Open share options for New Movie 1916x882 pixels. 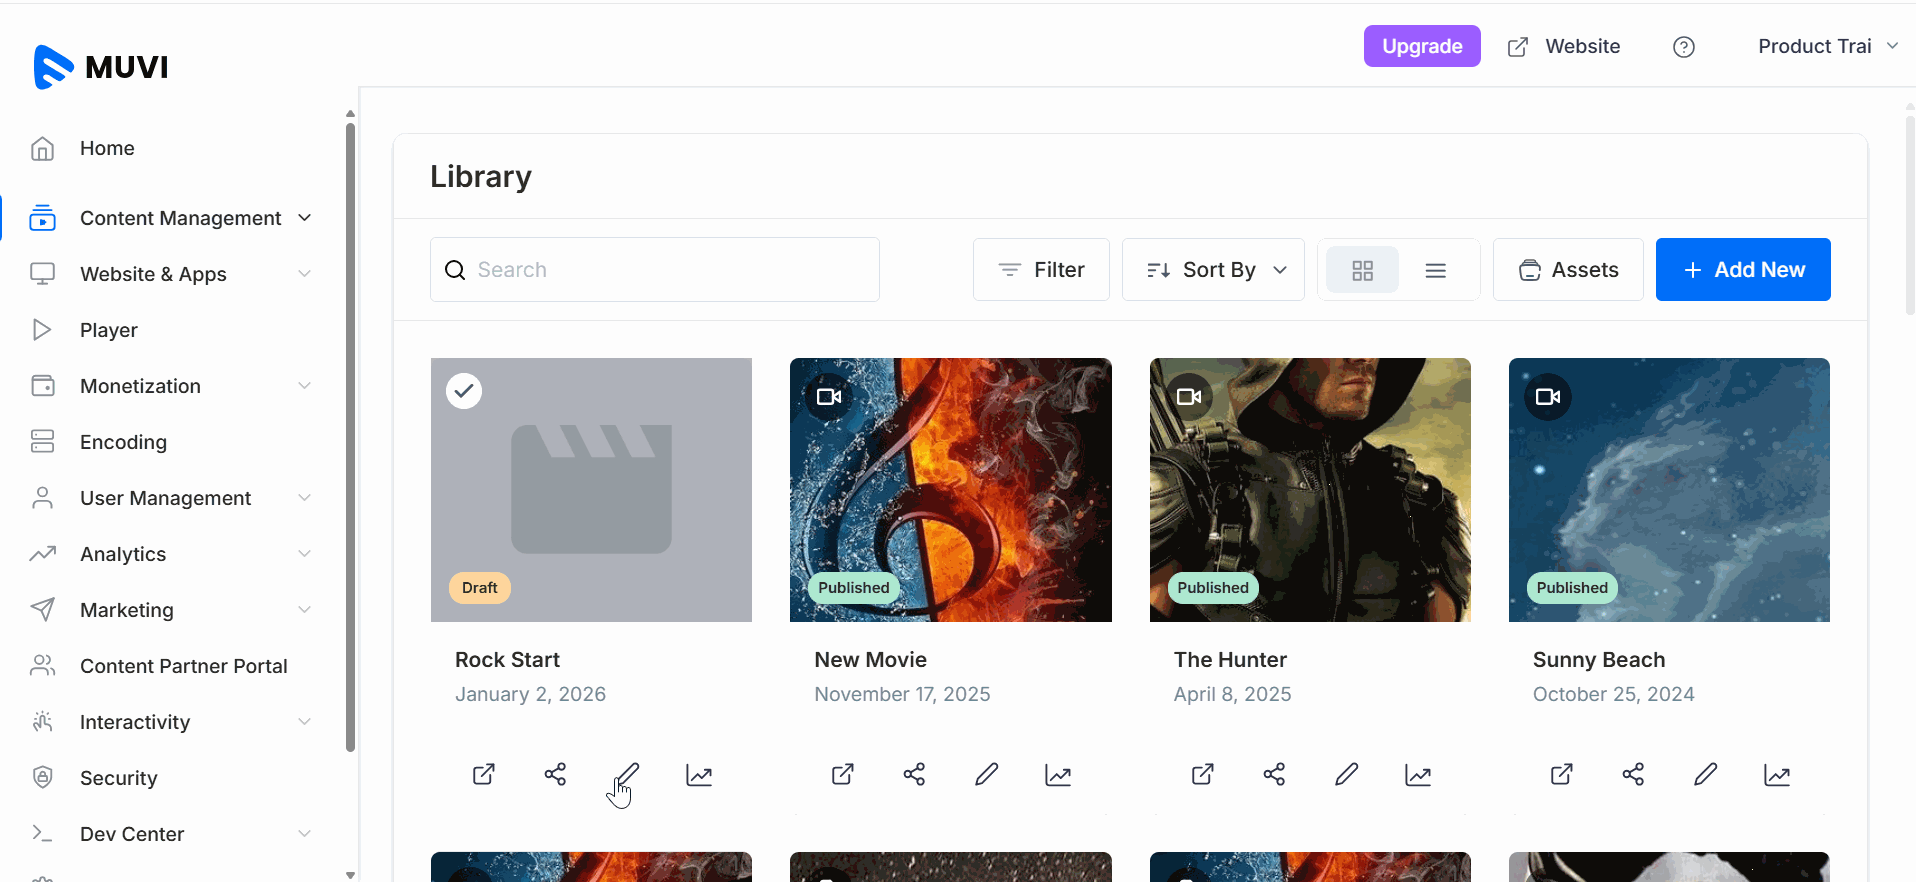pyautogui.click(x=914, y=775)
